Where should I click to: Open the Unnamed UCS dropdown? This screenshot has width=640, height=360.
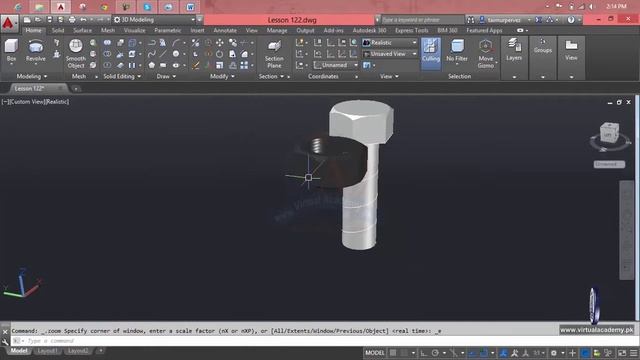pyautogui.click(x=336, y=65)
